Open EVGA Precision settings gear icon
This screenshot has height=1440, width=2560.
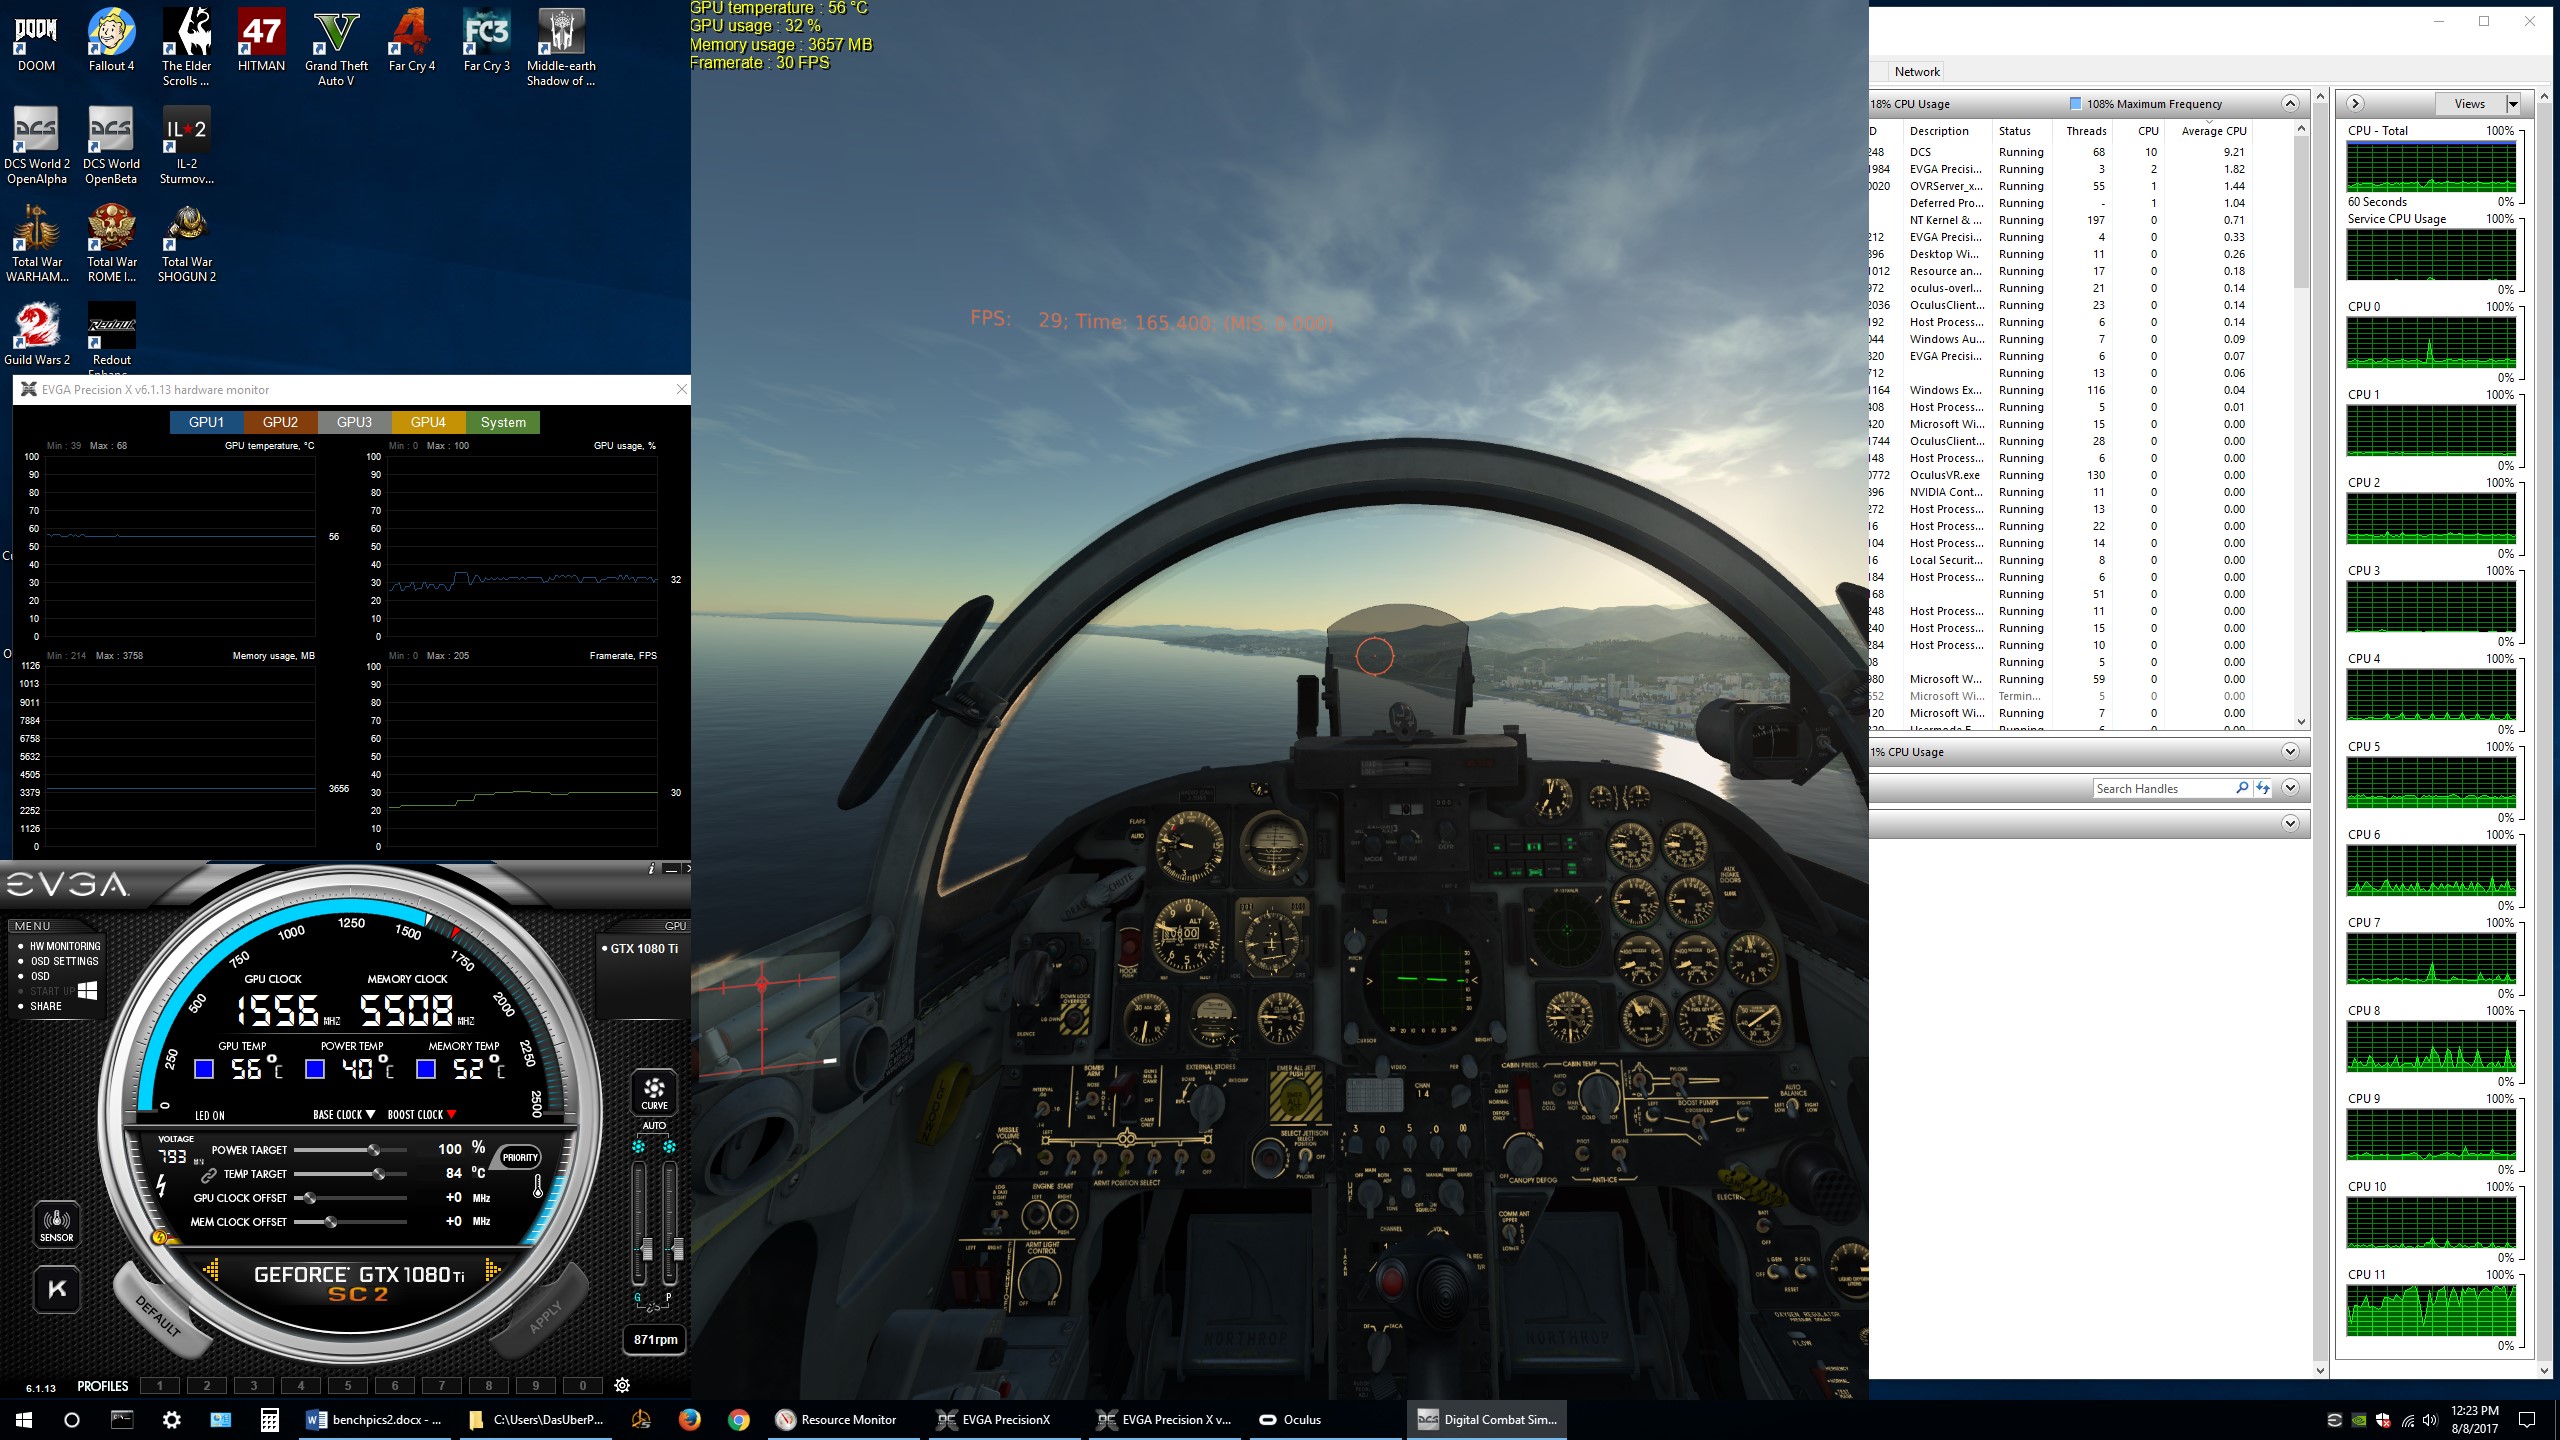point(622,1385)
